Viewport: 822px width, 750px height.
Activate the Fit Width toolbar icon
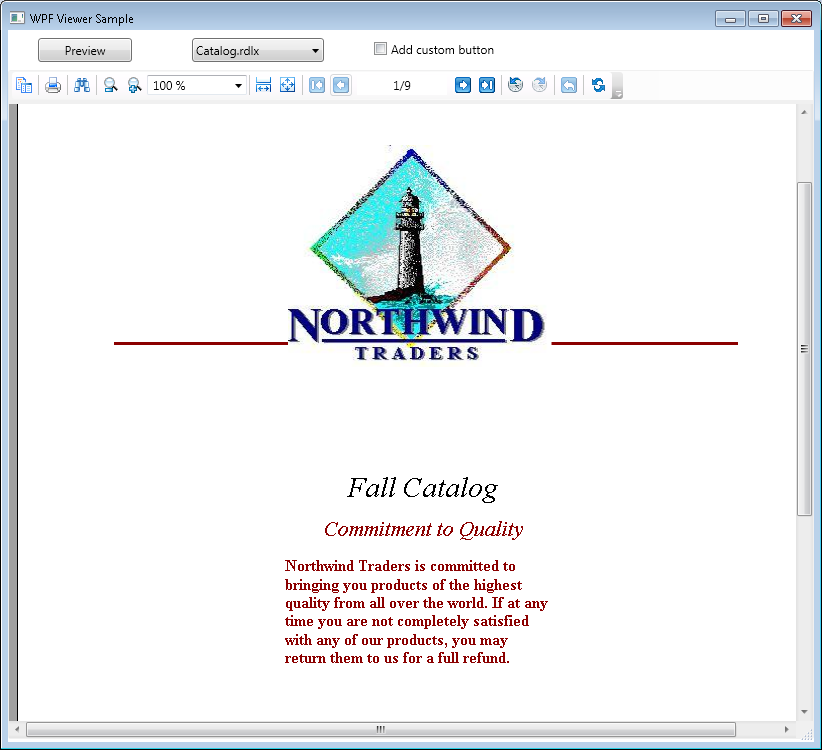click(x=263, y=85)
